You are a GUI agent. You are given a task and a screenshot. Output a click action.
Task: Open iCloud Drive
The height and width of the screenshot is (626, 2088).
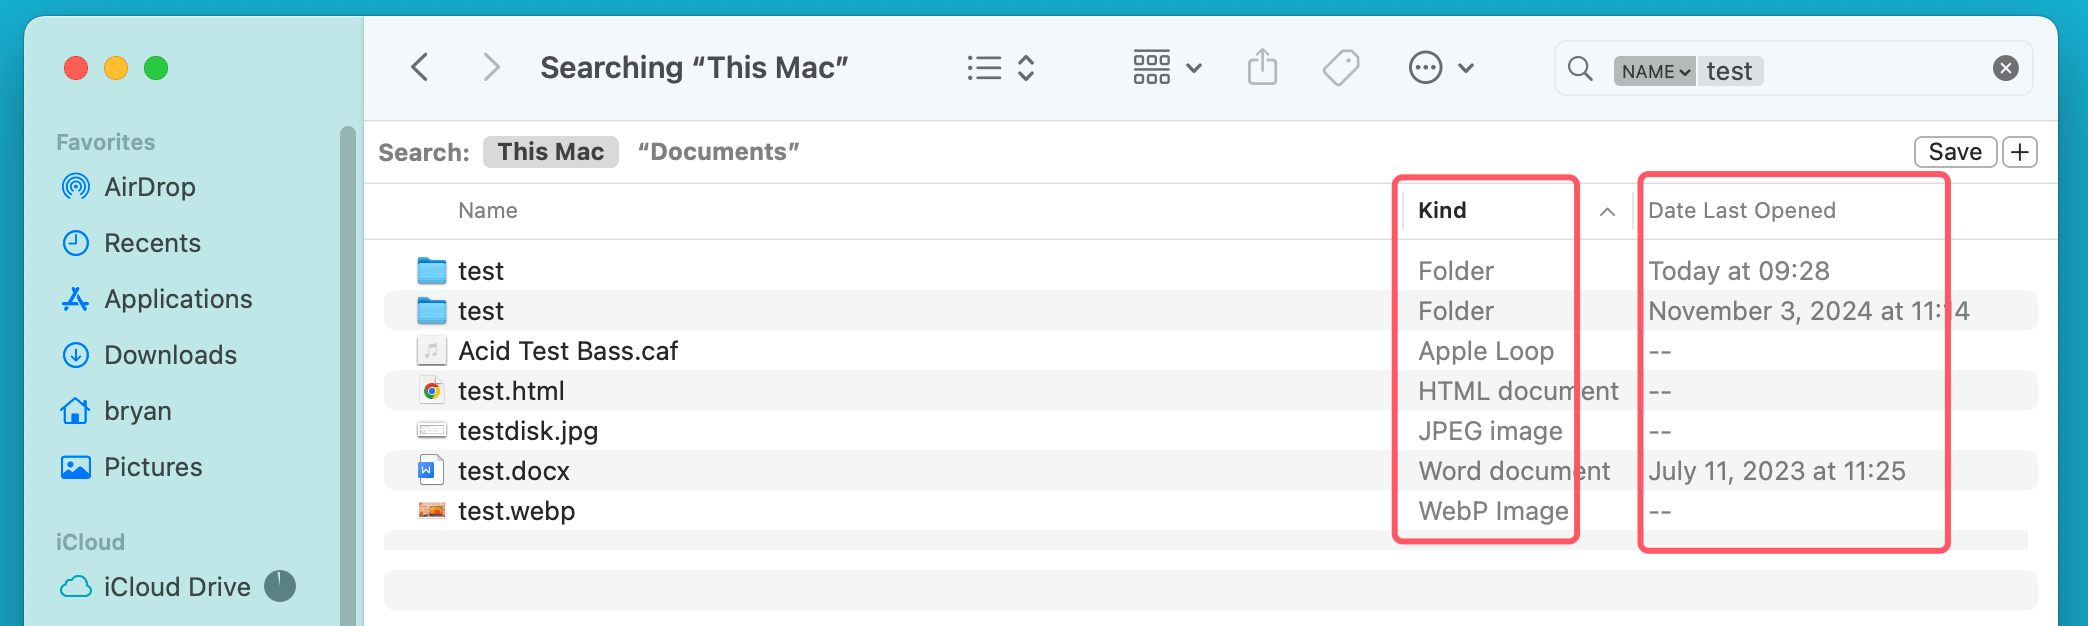point(177,587)
